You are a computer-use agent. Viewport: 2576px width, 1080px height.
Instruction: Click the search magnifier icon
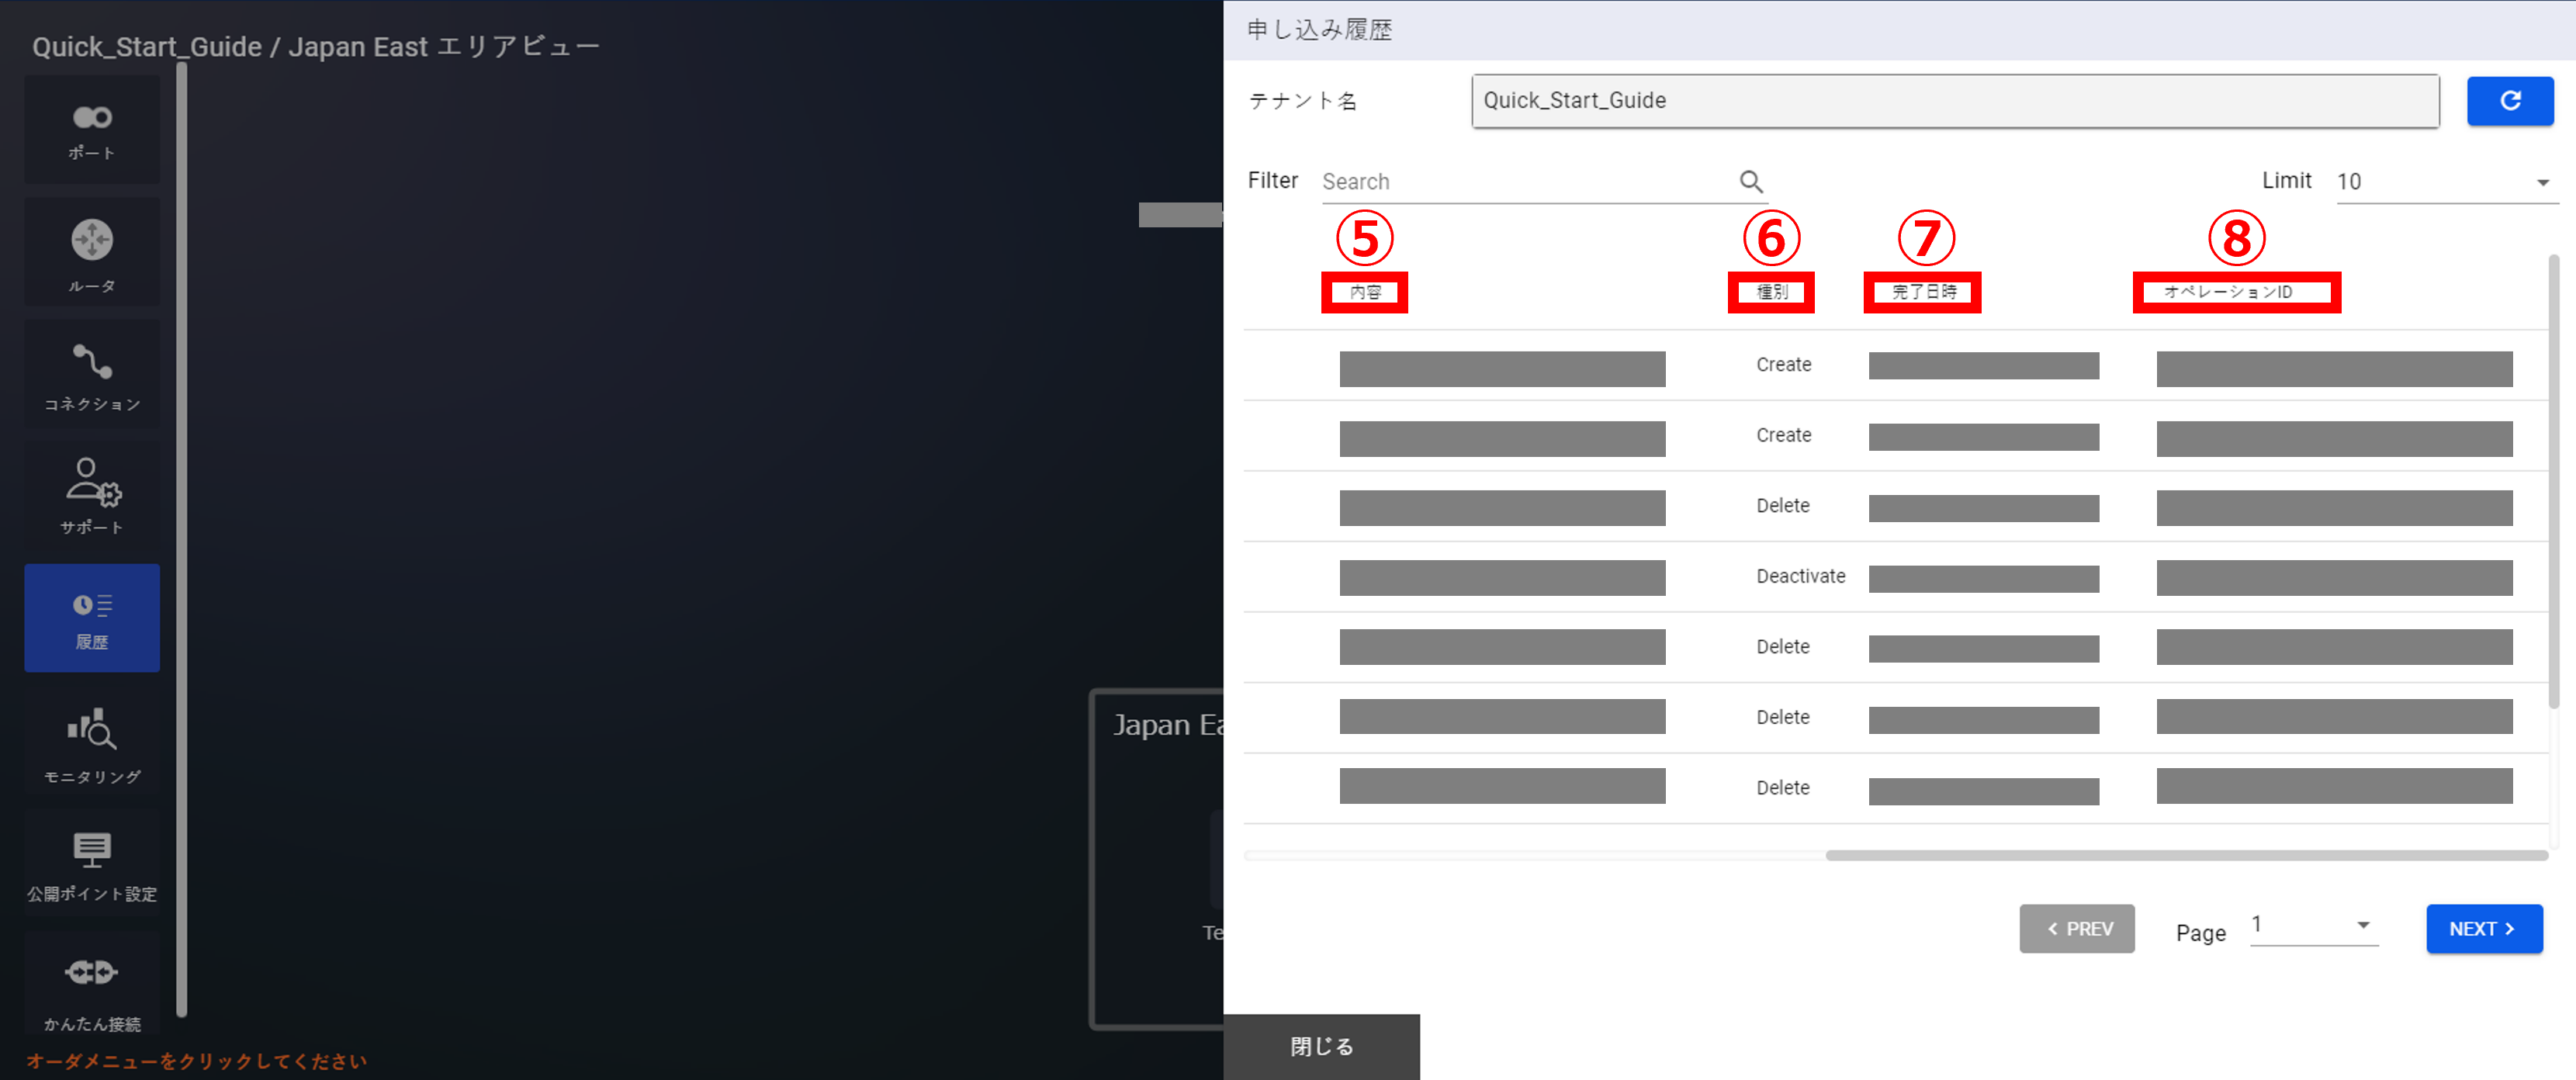coord(1750,181)
